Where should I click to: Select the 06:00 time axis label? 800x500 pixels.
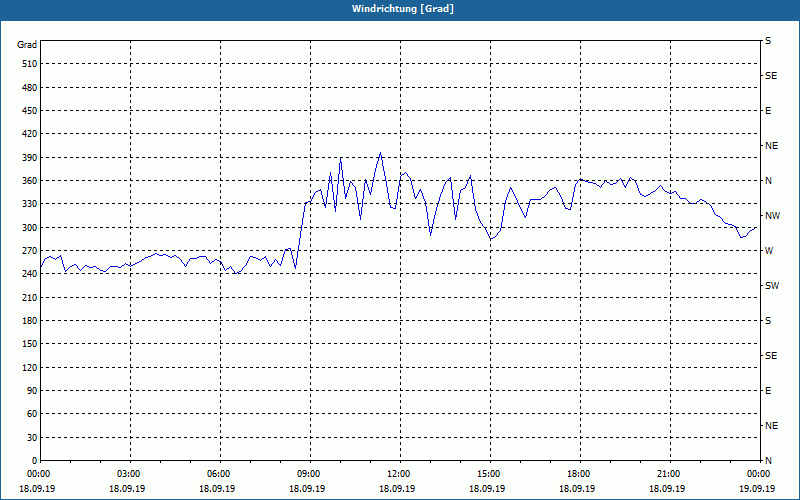pos(217,474)
